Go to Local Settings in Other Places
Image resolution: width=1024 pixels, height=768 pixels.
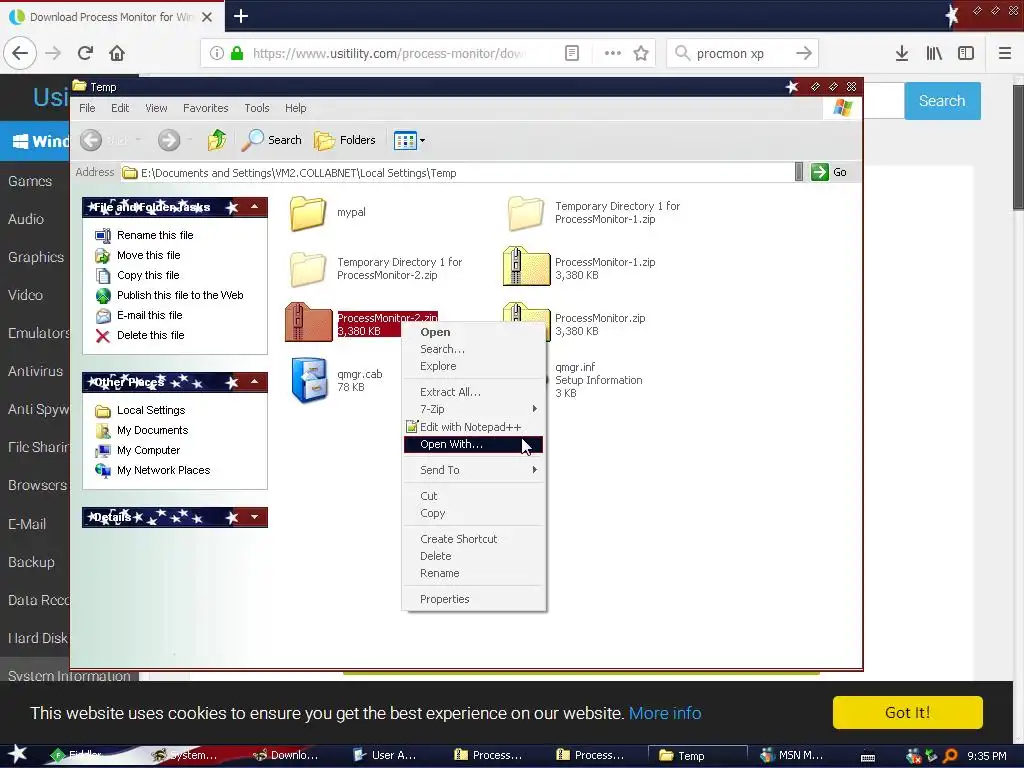click(x=140, y=410)
